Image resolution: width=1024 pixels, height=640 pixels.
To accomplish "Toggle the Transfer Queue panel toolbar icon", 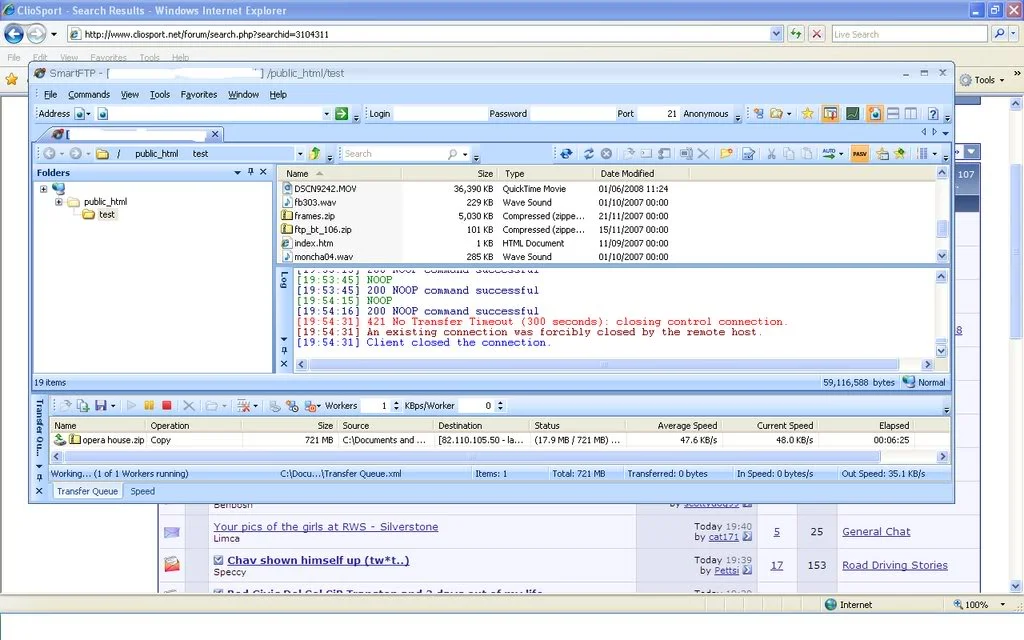I will pyautogui.click(x=830, y=114).
